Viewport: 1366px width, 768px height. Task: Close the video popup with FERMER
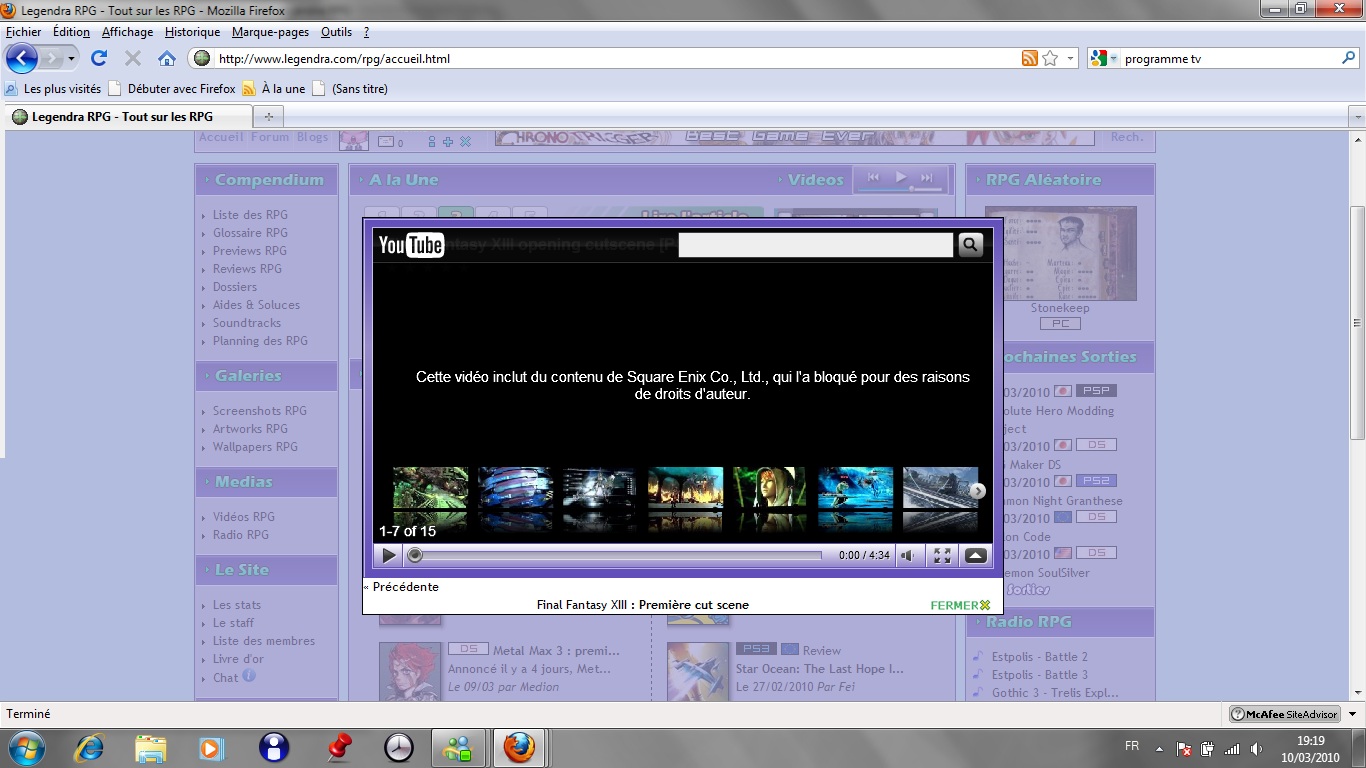tap(960, 605)
